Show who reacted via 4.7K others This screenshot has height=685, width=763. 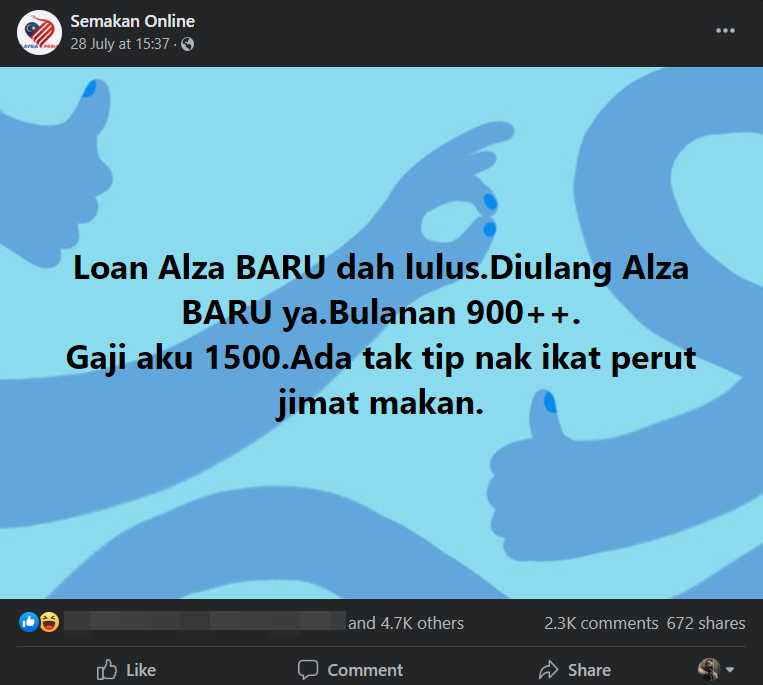(x=406, y=623)
